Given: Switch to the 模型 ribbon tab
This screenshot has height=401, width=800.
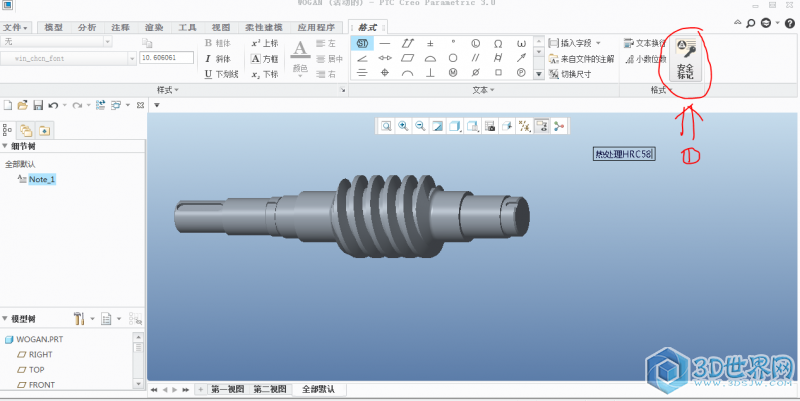Looking at the screenshot, I should (x=53, y=27).
